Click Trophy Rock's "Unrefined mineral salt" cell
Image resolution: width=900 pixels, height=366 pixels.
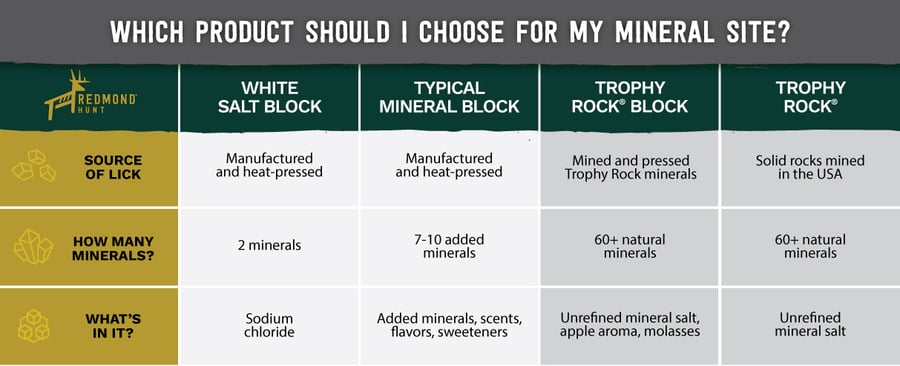tap(810, 326)
